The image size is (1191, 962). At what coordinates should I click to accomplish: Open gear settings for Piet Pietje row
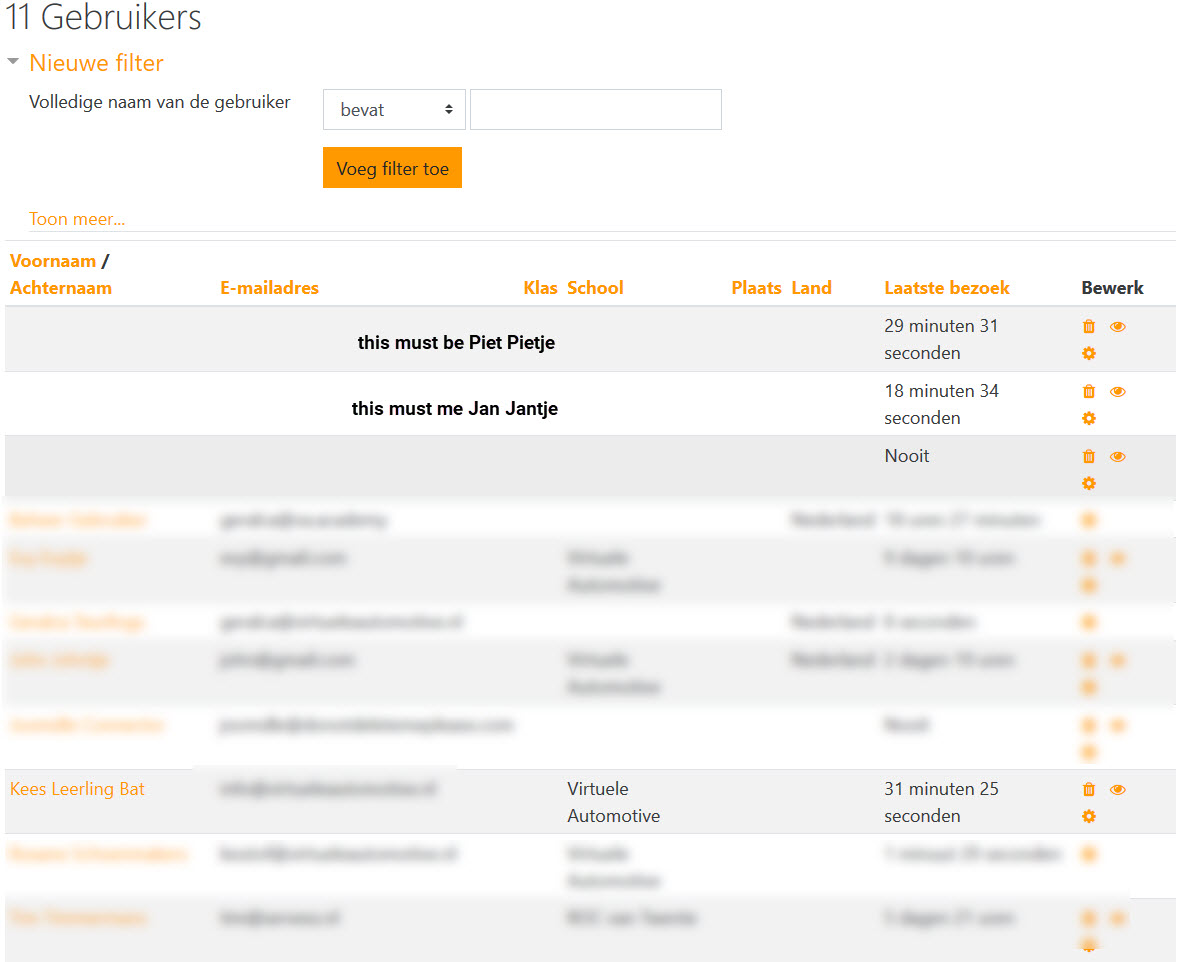1089,353
